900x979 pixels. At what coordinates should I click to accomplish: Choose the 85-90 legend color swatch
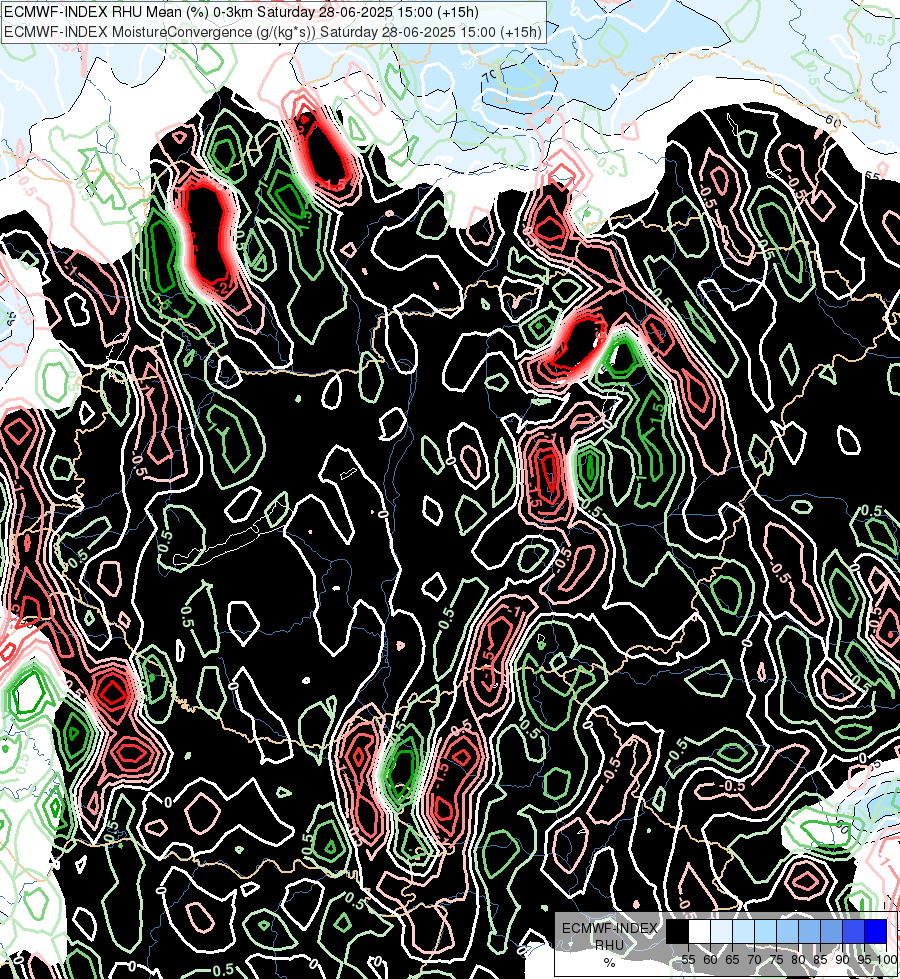(x=831, y=931)
